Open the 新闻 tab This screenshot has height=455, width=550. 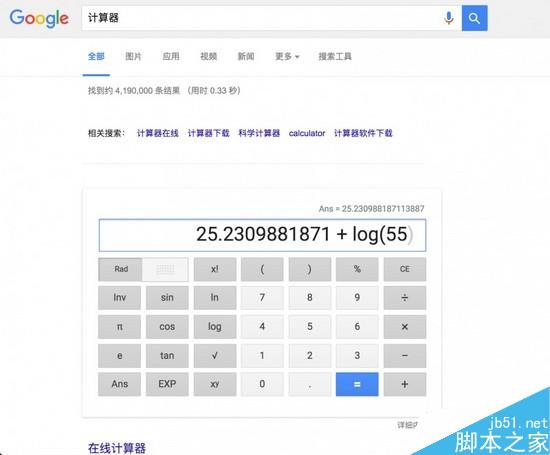[246, 56]
